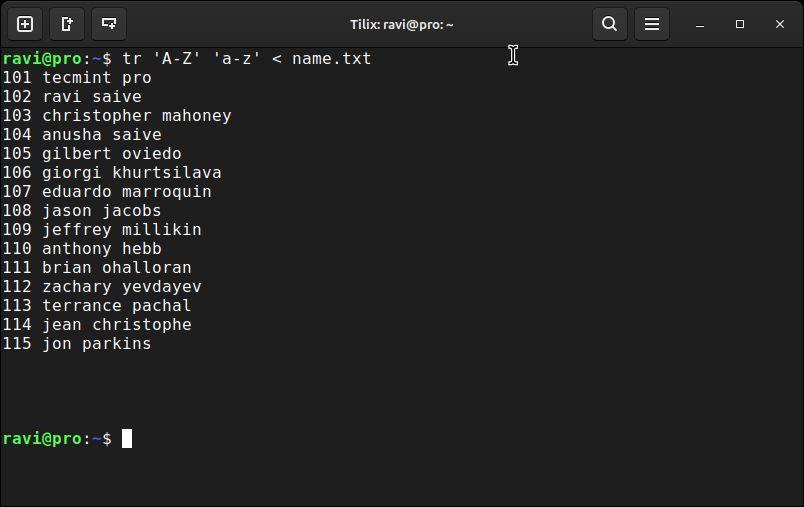The image size is (804, 507).
Task: Click the '109 jeffrey millikin' output line
Action: 102,230
